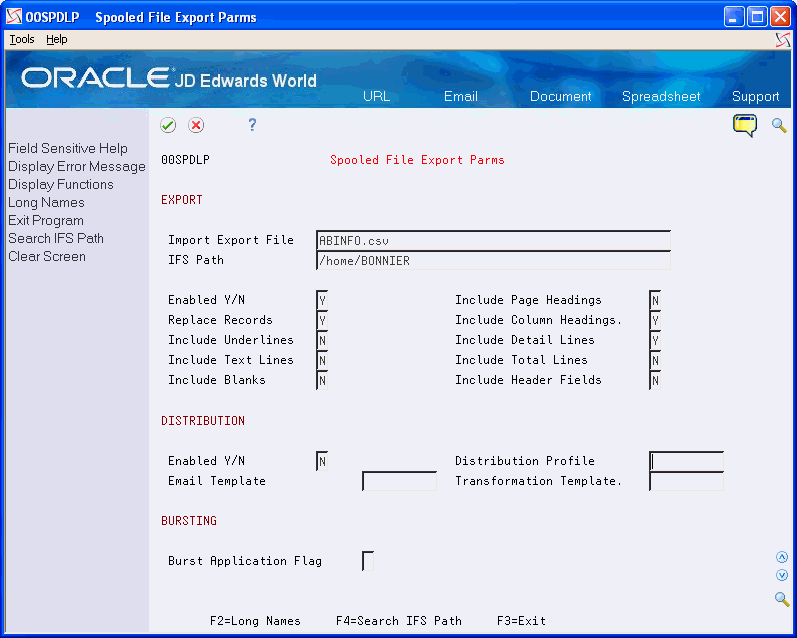This screenshot has width=797, height=638.
Task: Select Display Functions in sidebar
Action: [x=60, y=185]
